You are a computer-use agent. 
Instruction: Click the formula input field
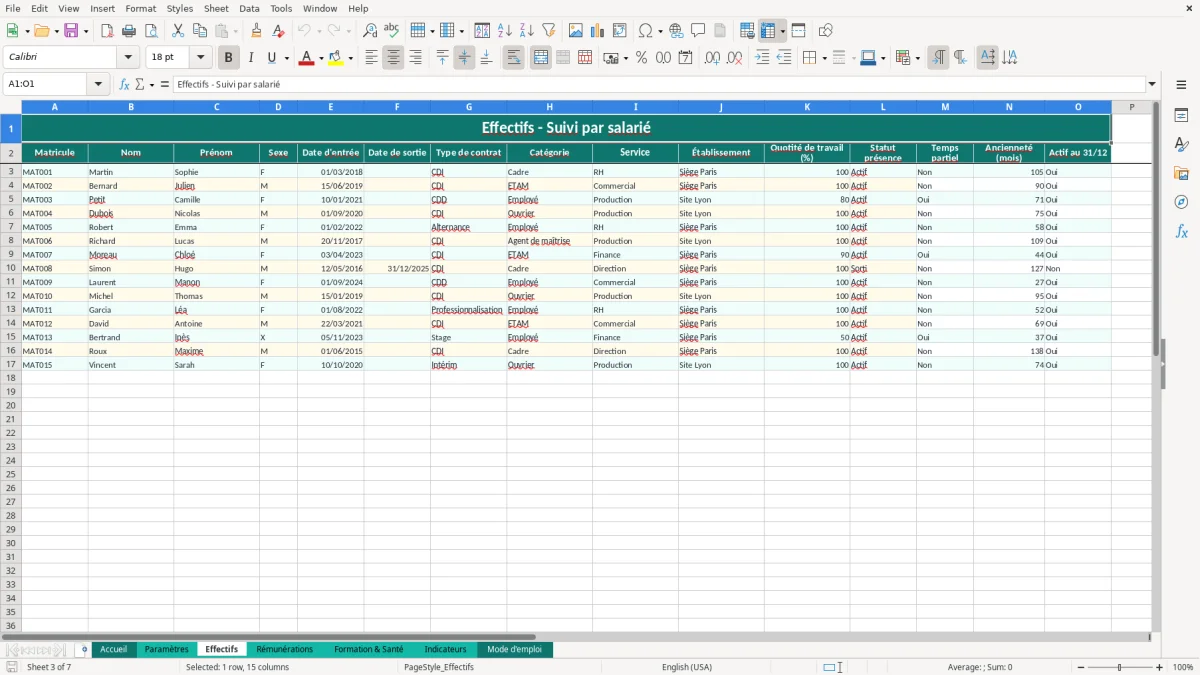658,85
